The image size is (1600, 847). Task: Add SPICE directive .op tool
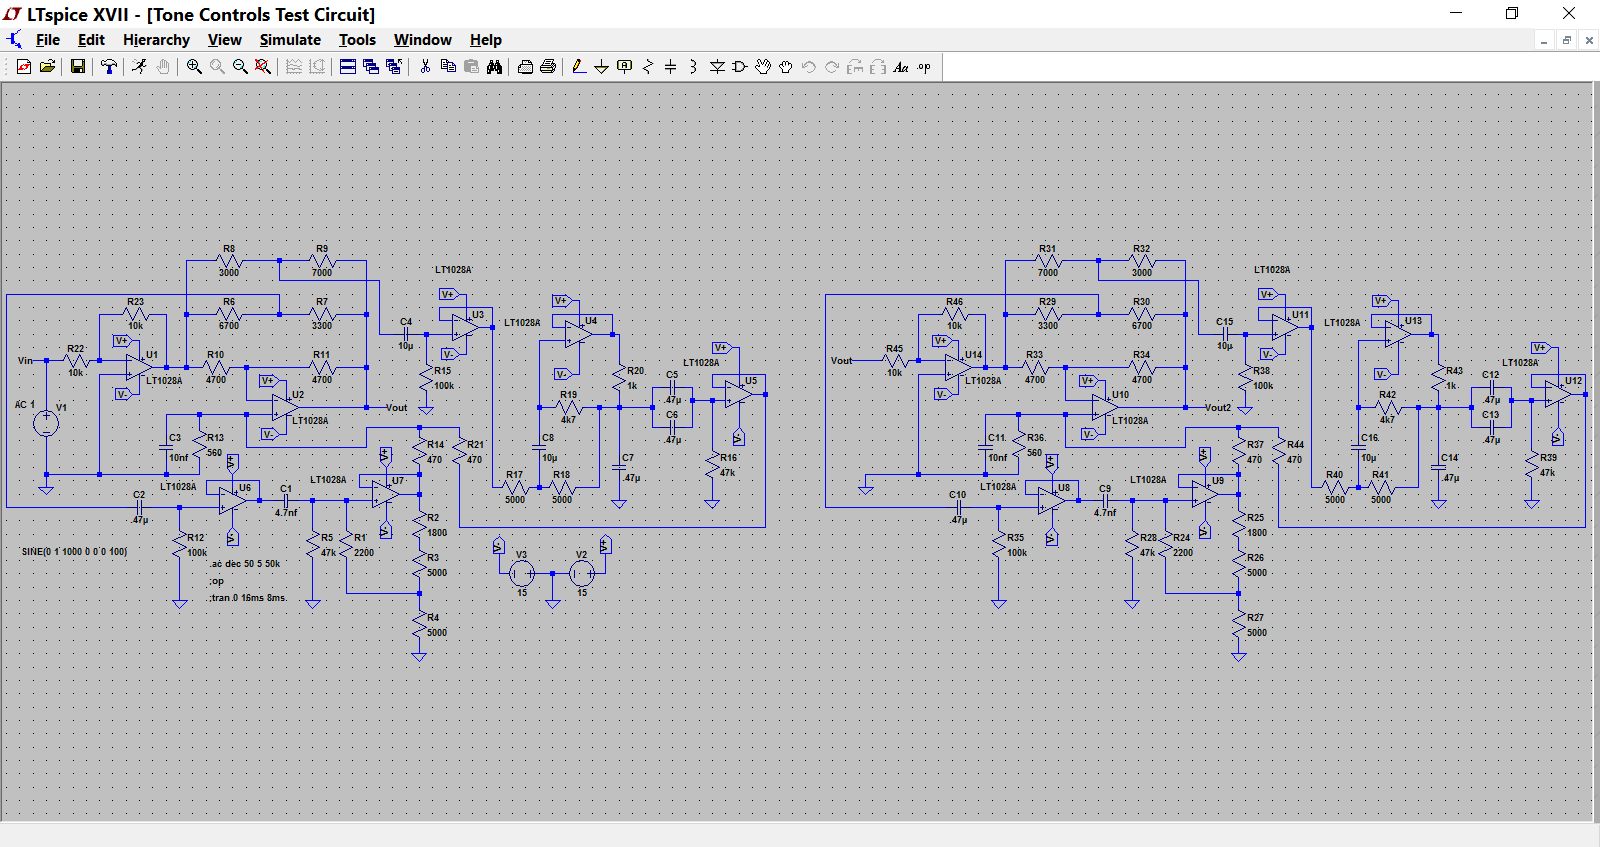pos(924,67)
